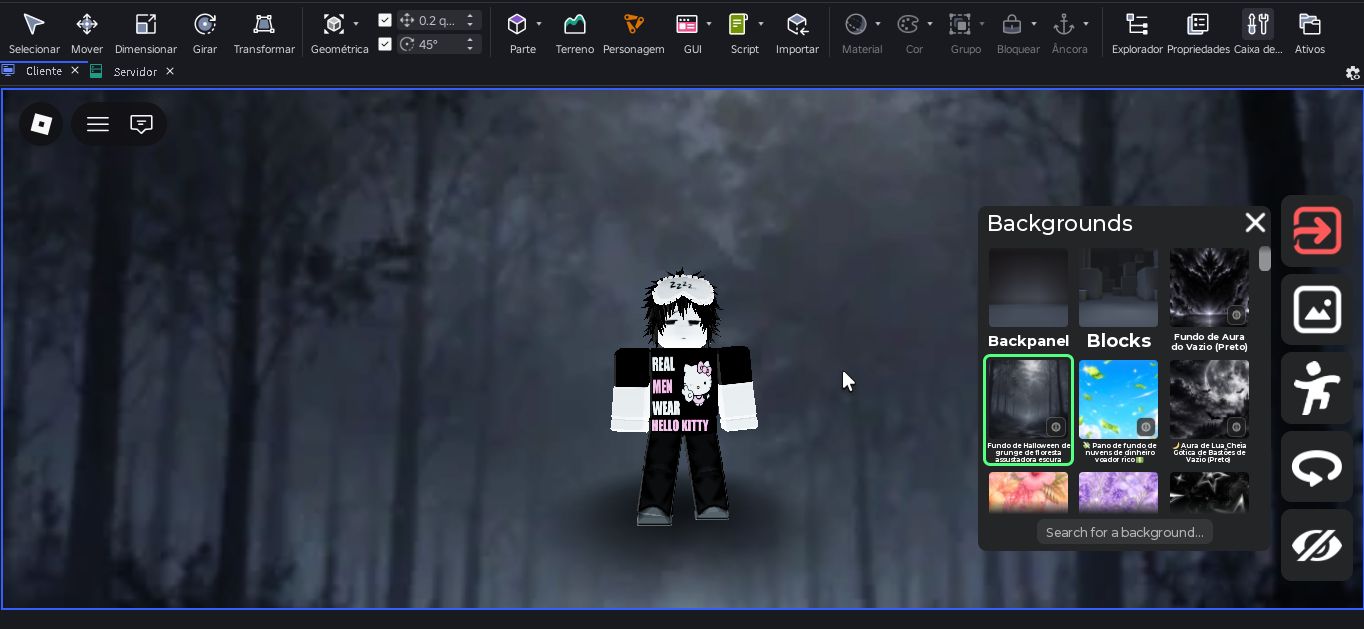Toggle the move snap checkbox

tap(385, 20)
